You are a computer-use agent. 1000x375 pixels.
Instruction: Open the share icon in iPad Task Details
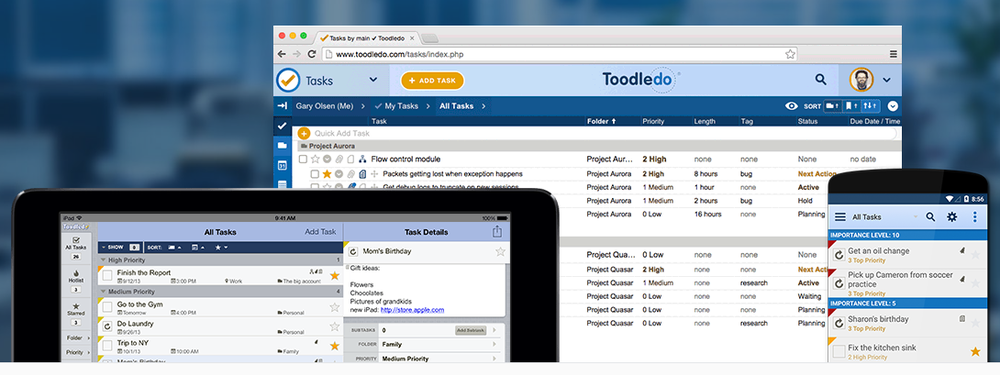[x=497, y=232]
